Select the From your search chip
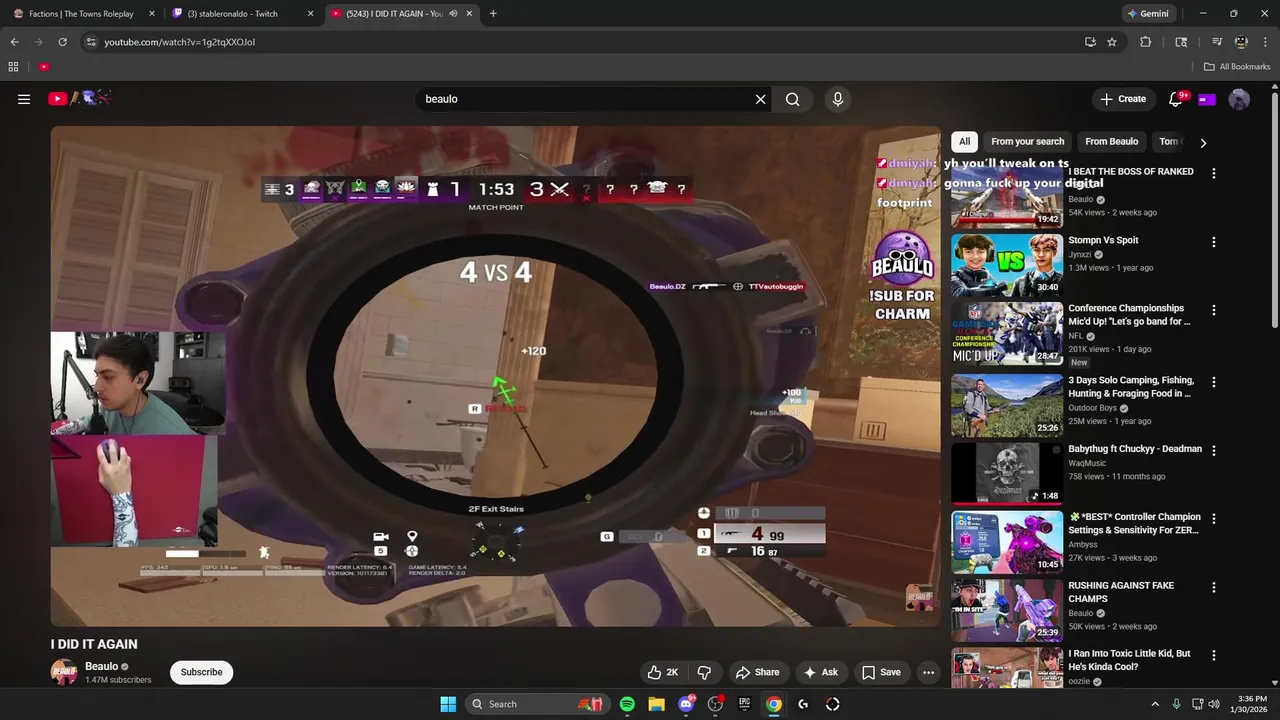Screen dimensions: 1280x720 pyautogui.click(x=1027, y=142)
